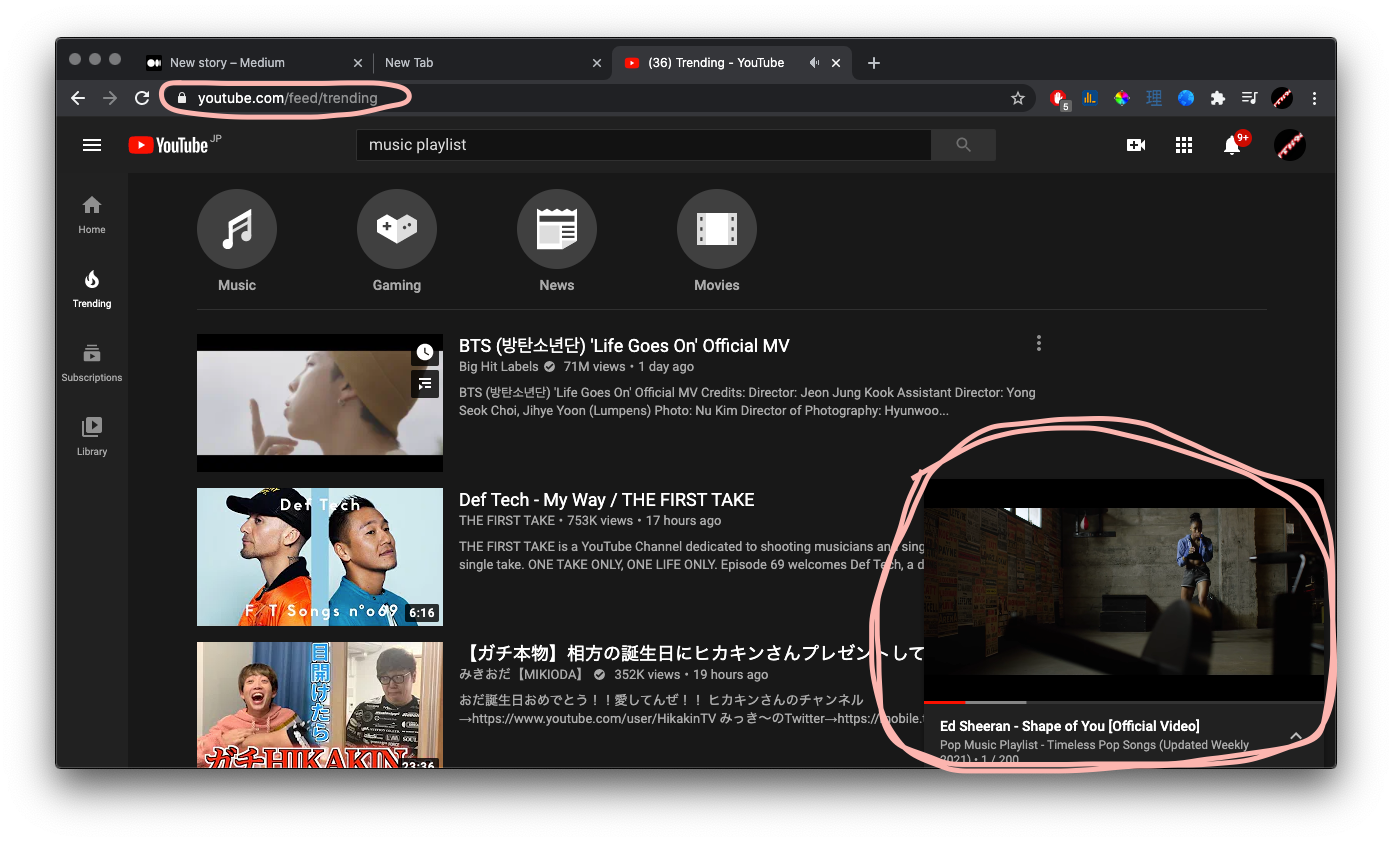
Task: Open Subscriptions in the sidebar
Action: pos(92,362)
